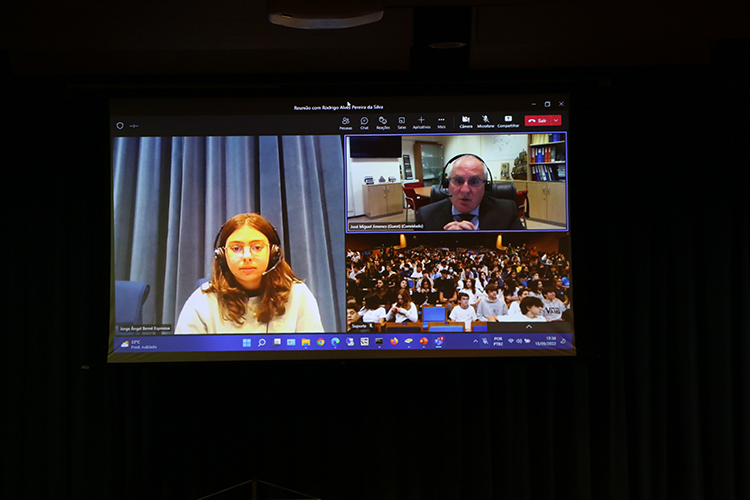Expand the arrow next to Sair
Image resolution: width=750 pixels, height=500 pixels.
(556, 121)
